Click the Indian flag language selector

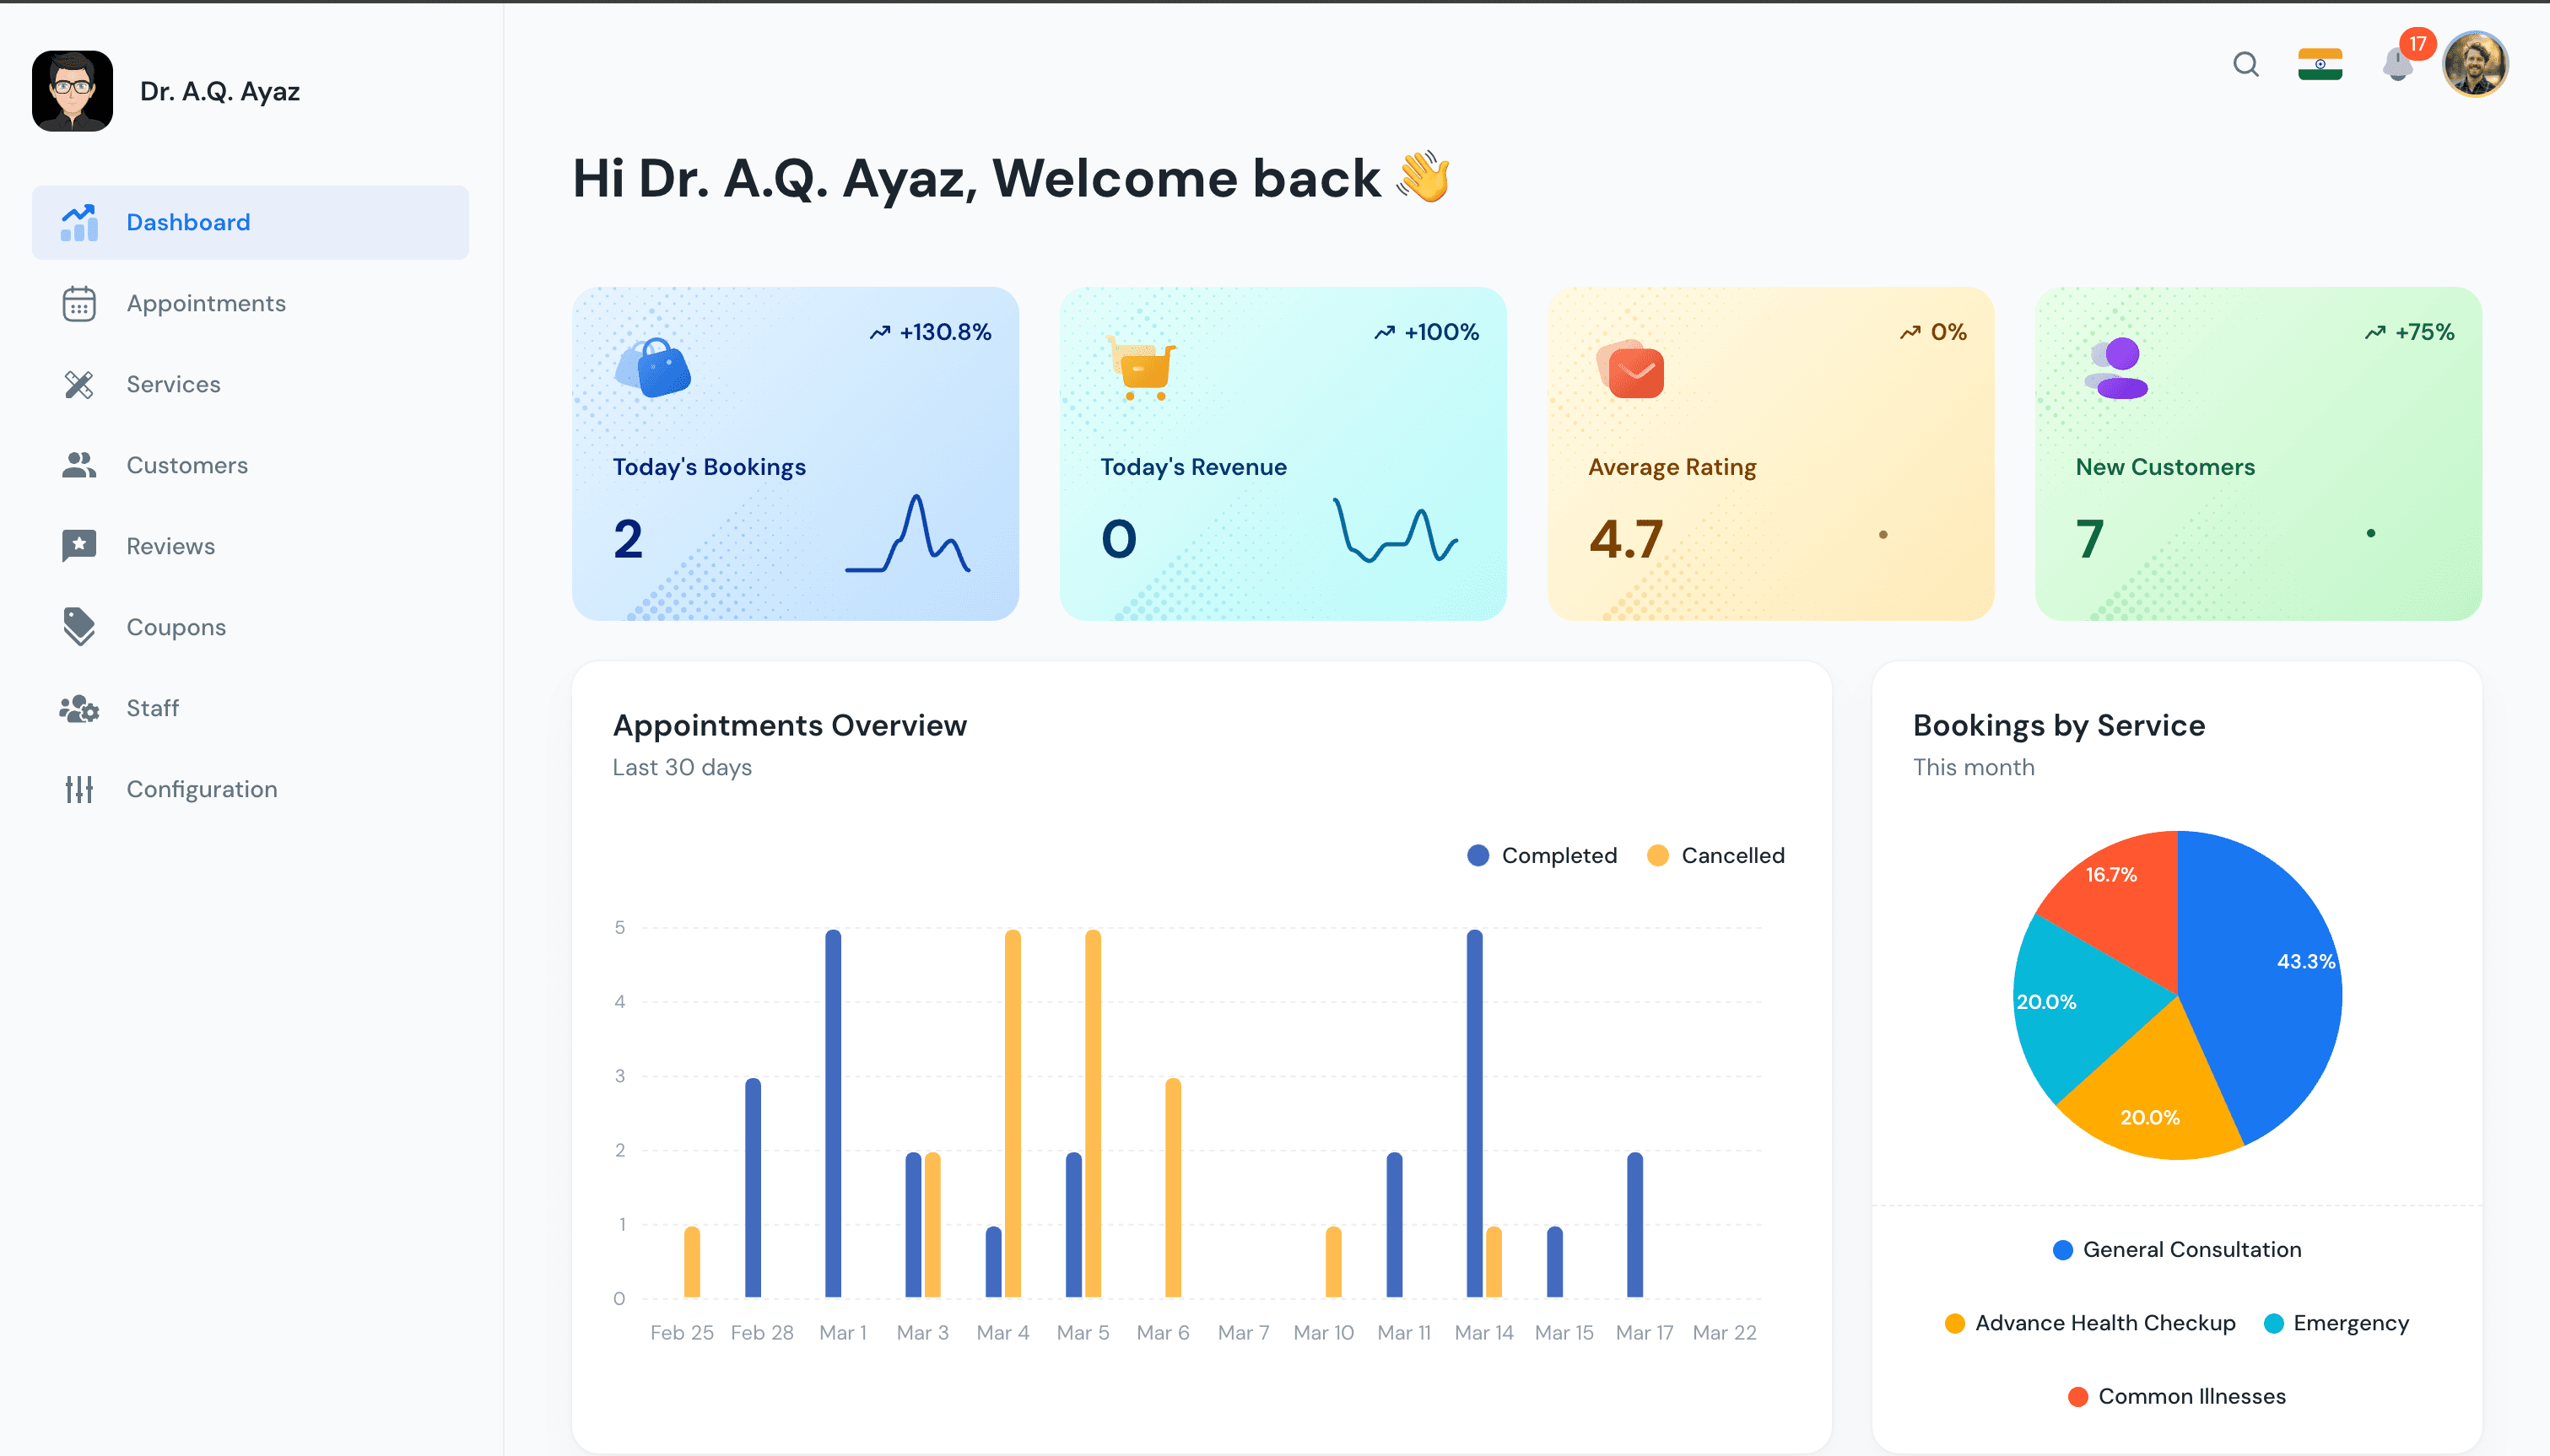(x=2321, y=64)
